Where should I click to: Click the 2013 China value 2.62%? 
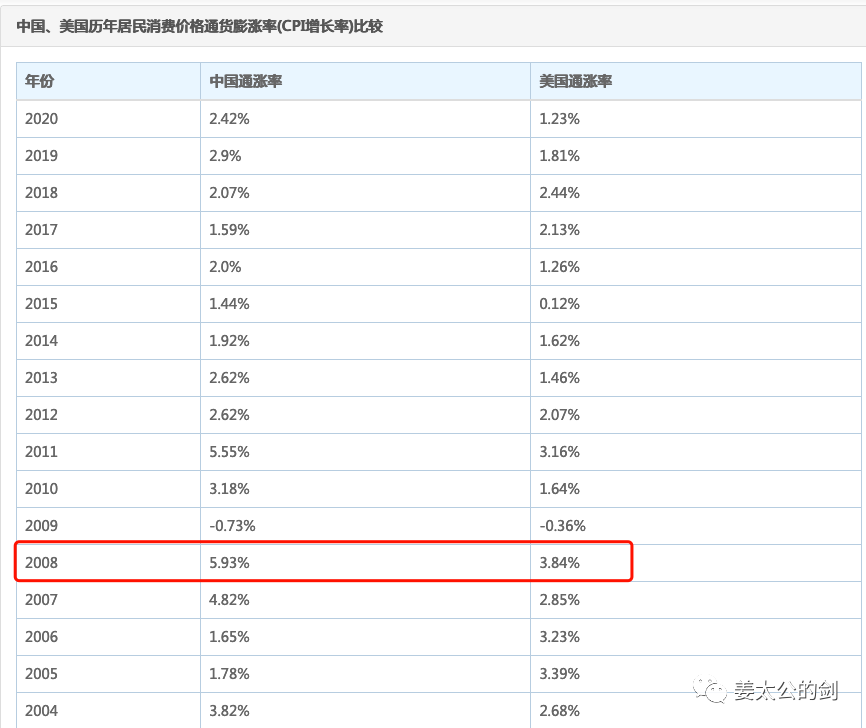pyautogui.click(x=229, y=378)
